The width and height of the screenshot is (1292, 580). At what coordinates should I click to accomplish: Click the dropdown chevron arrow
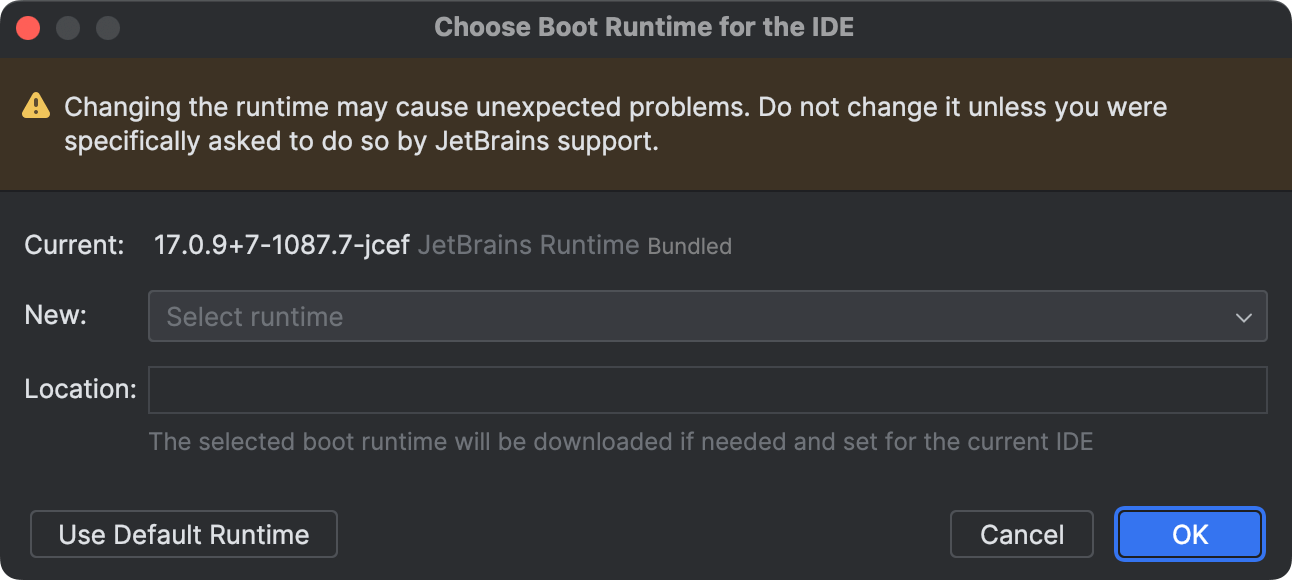click(1244, 316)
